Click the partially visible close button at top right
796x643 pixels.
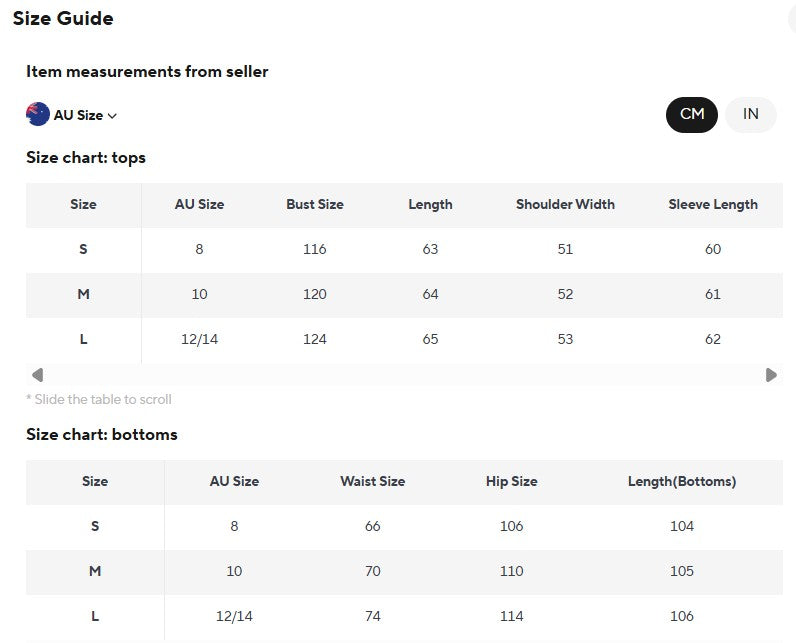point(792,20)
